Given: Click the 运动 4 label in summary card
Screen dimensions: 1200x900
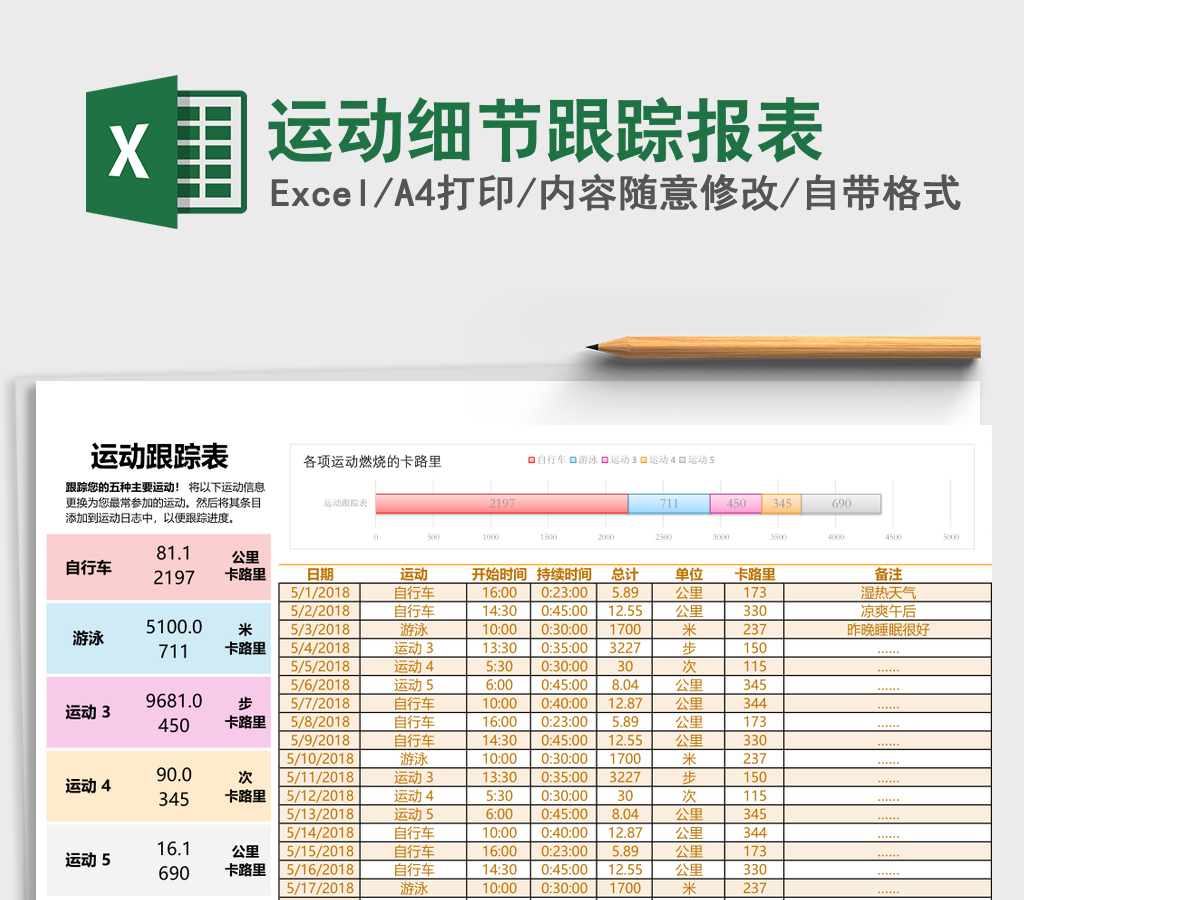Looking at the screenshot, I should pos(88,786).
